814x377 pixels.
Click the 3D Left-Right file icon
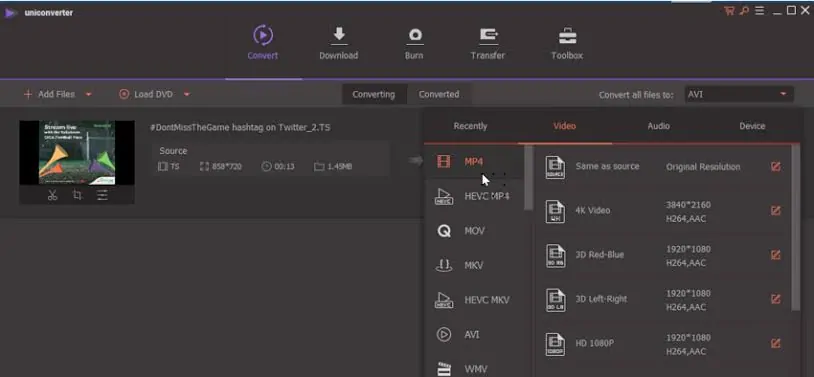(555, 300)
